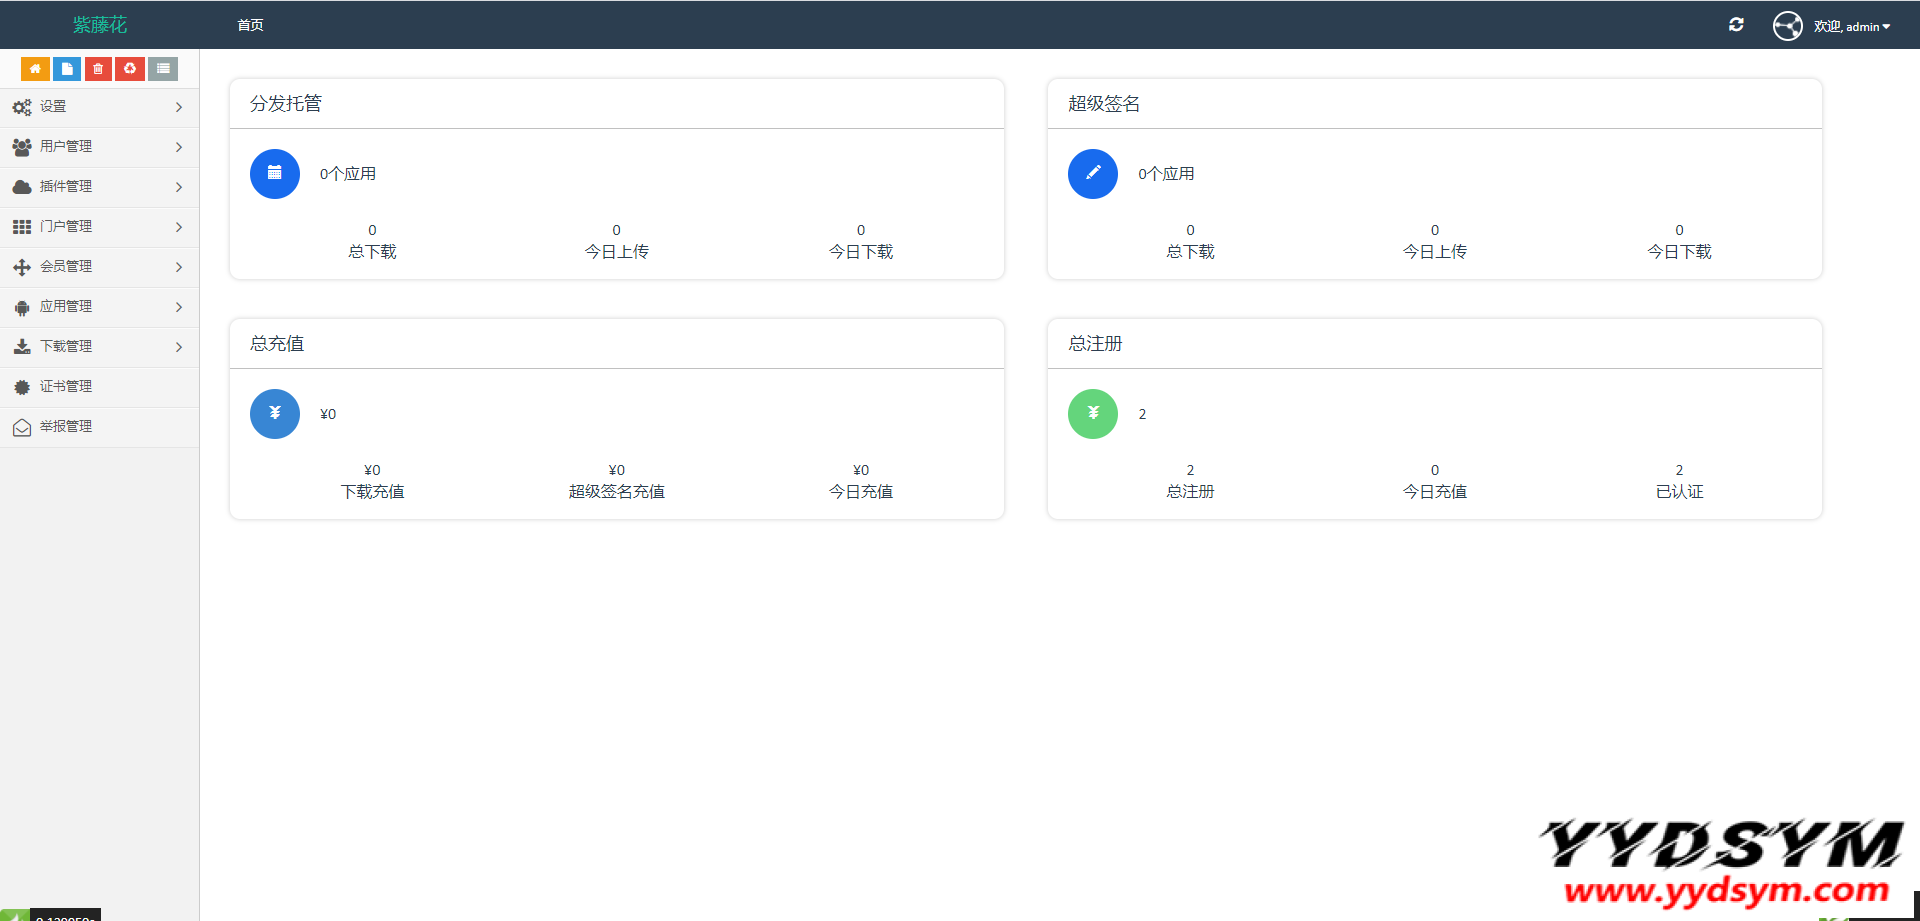Click the admin avatar icon
This screenshot has width=1920, height=921.
click(1787, 26)
